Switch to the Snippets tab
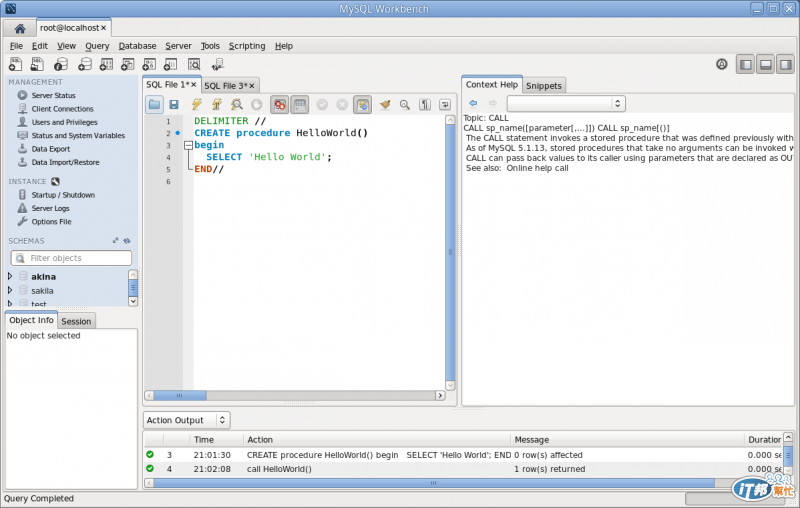 [544, 86]
